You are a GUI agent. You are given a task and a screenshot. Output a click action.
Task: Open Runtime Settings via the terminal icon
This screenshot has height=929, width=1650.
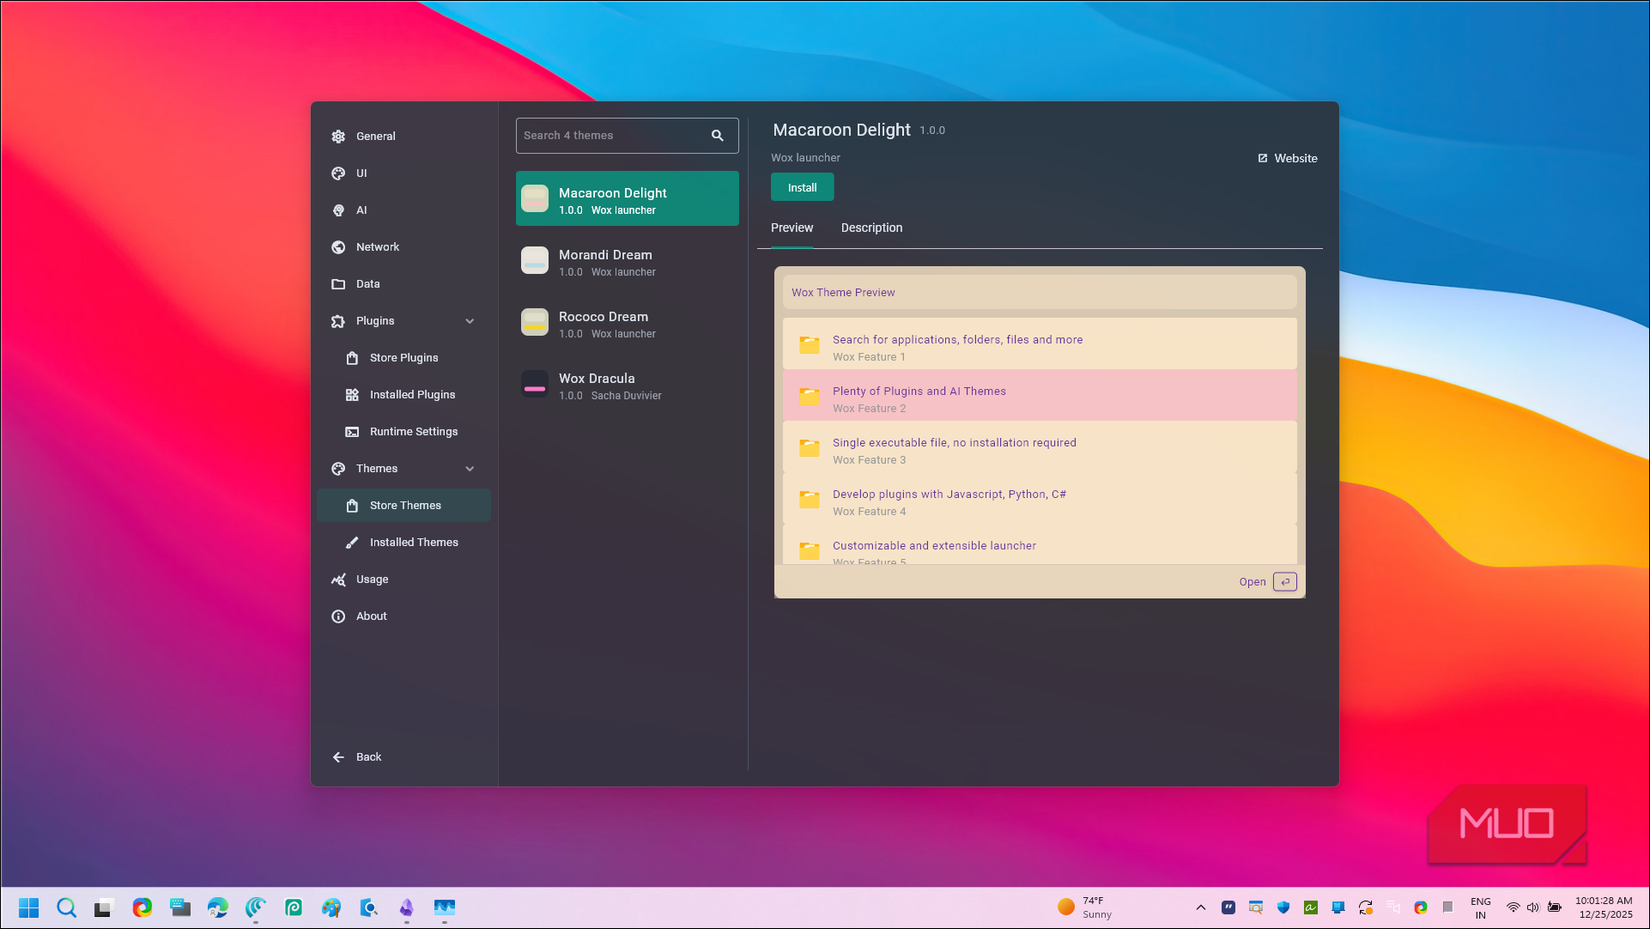point(352,431)
